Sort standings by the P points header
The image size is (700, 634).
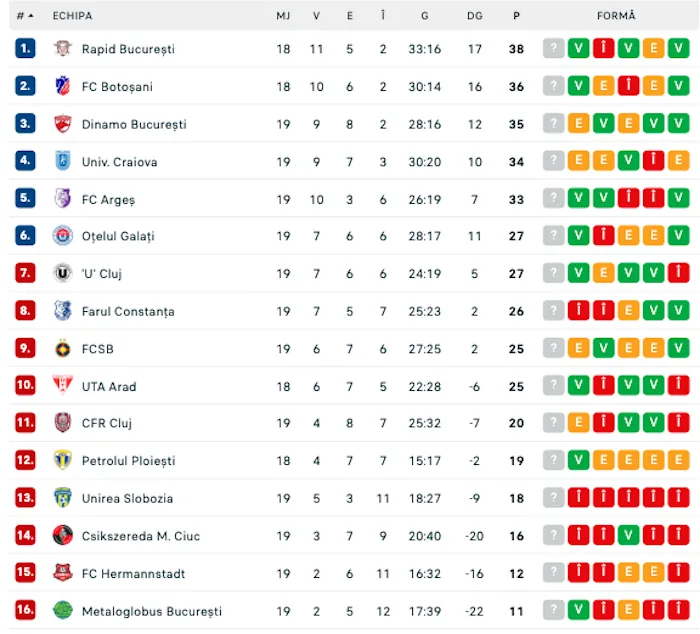(x=516, y=16)
